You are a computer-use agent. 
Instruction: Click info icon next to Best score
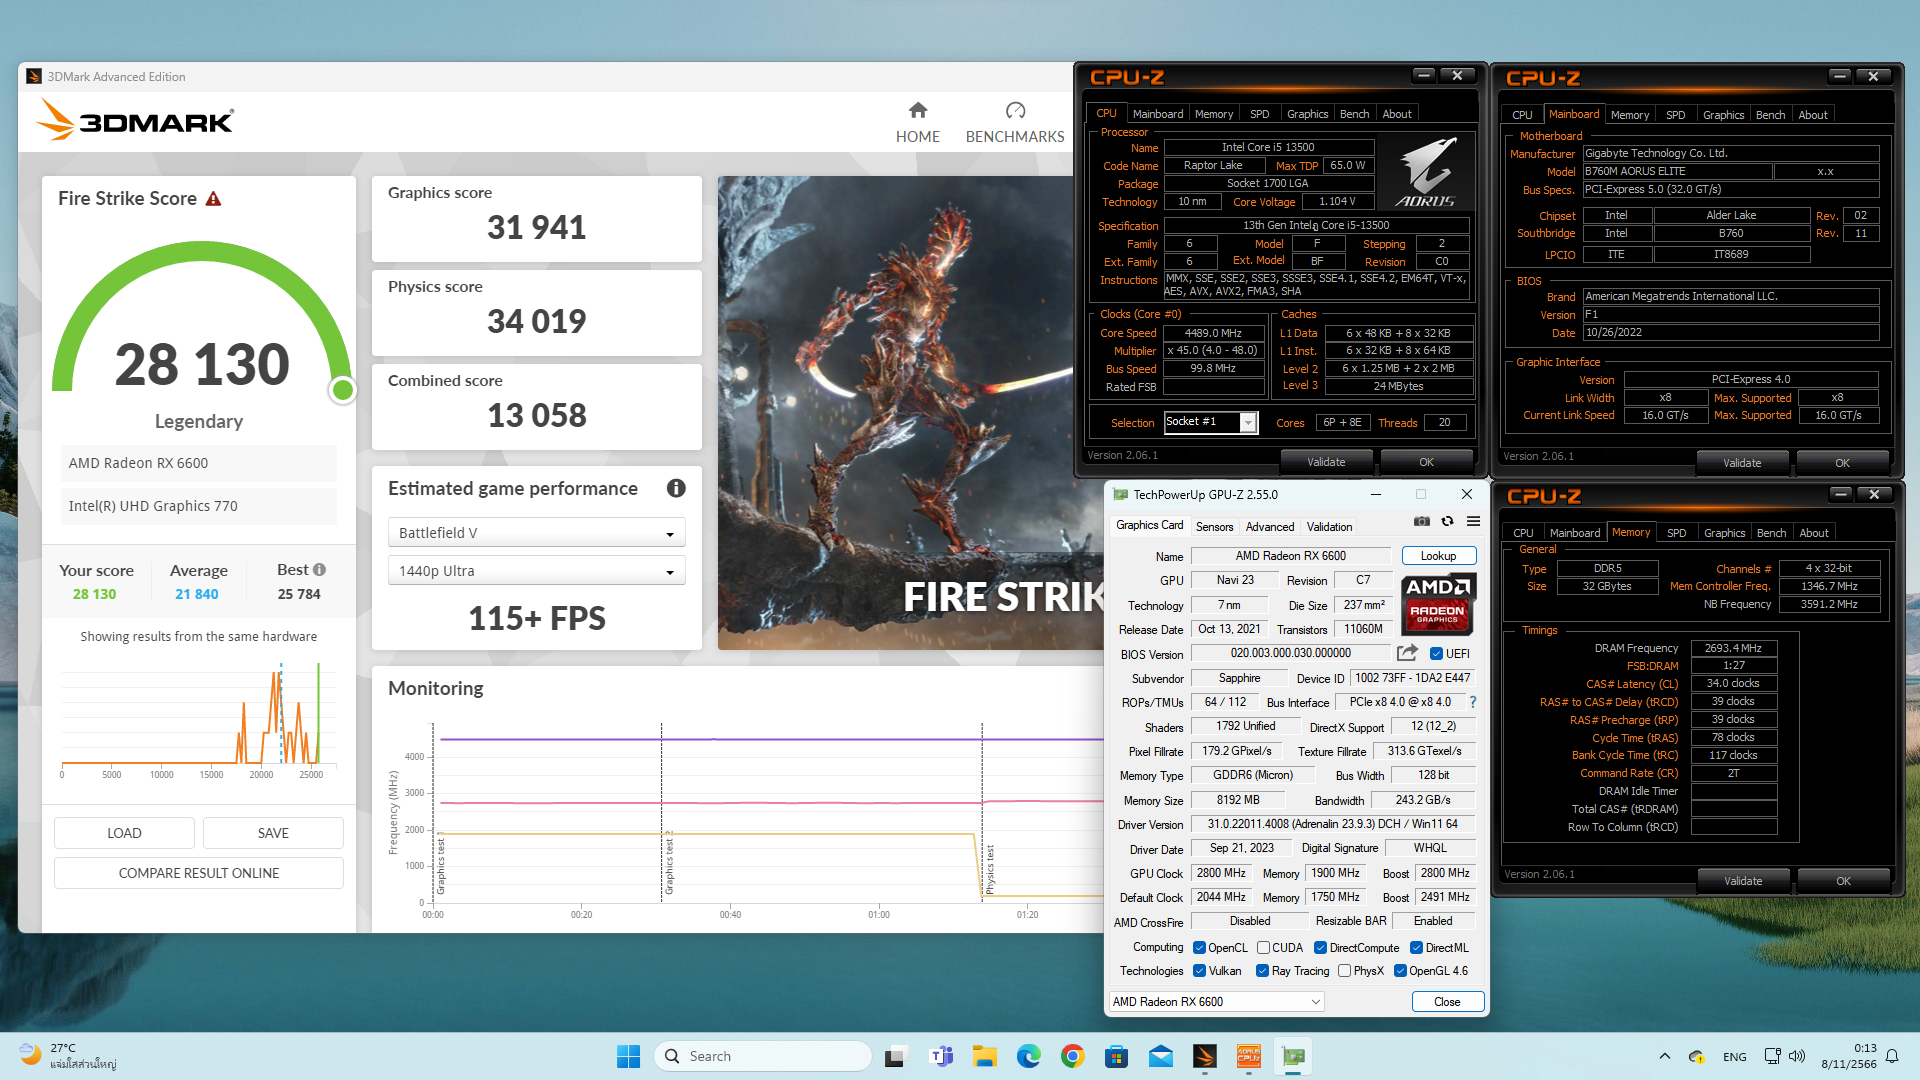coord(320,569)
